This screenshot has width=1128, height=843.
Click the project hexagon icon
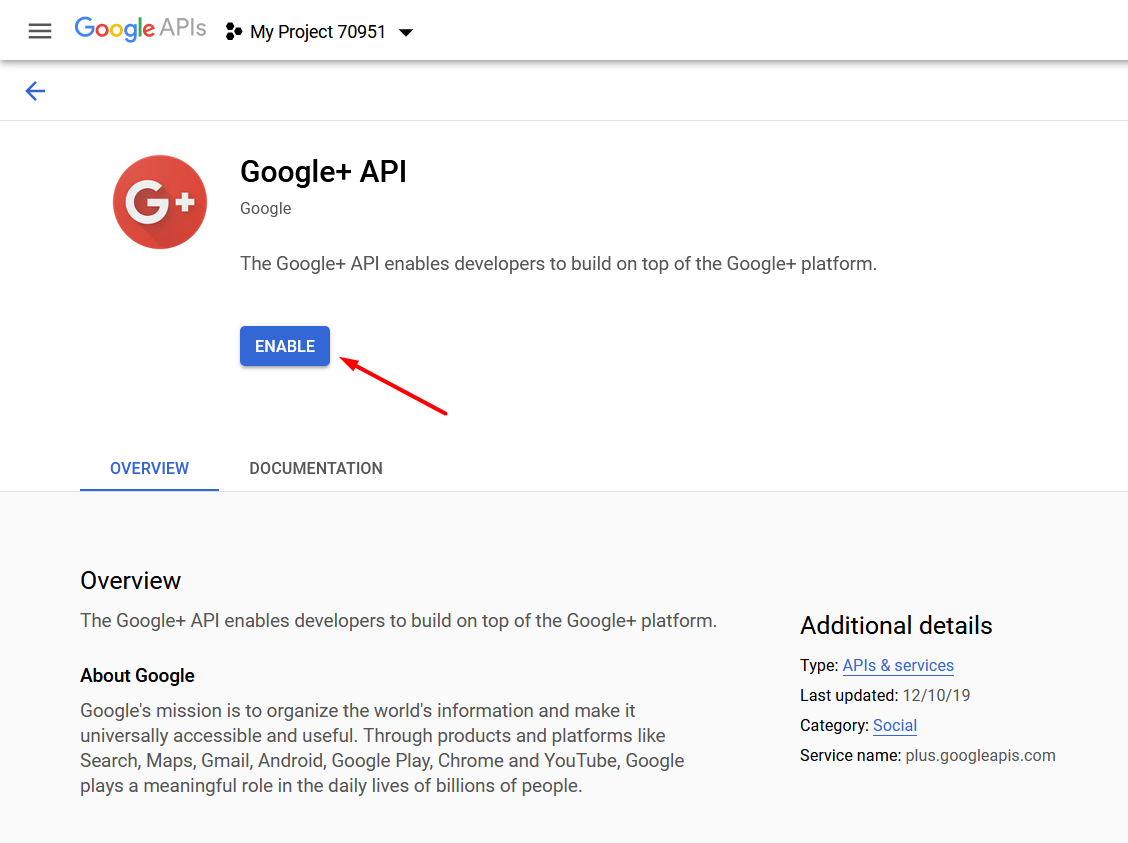coord(233,32)
